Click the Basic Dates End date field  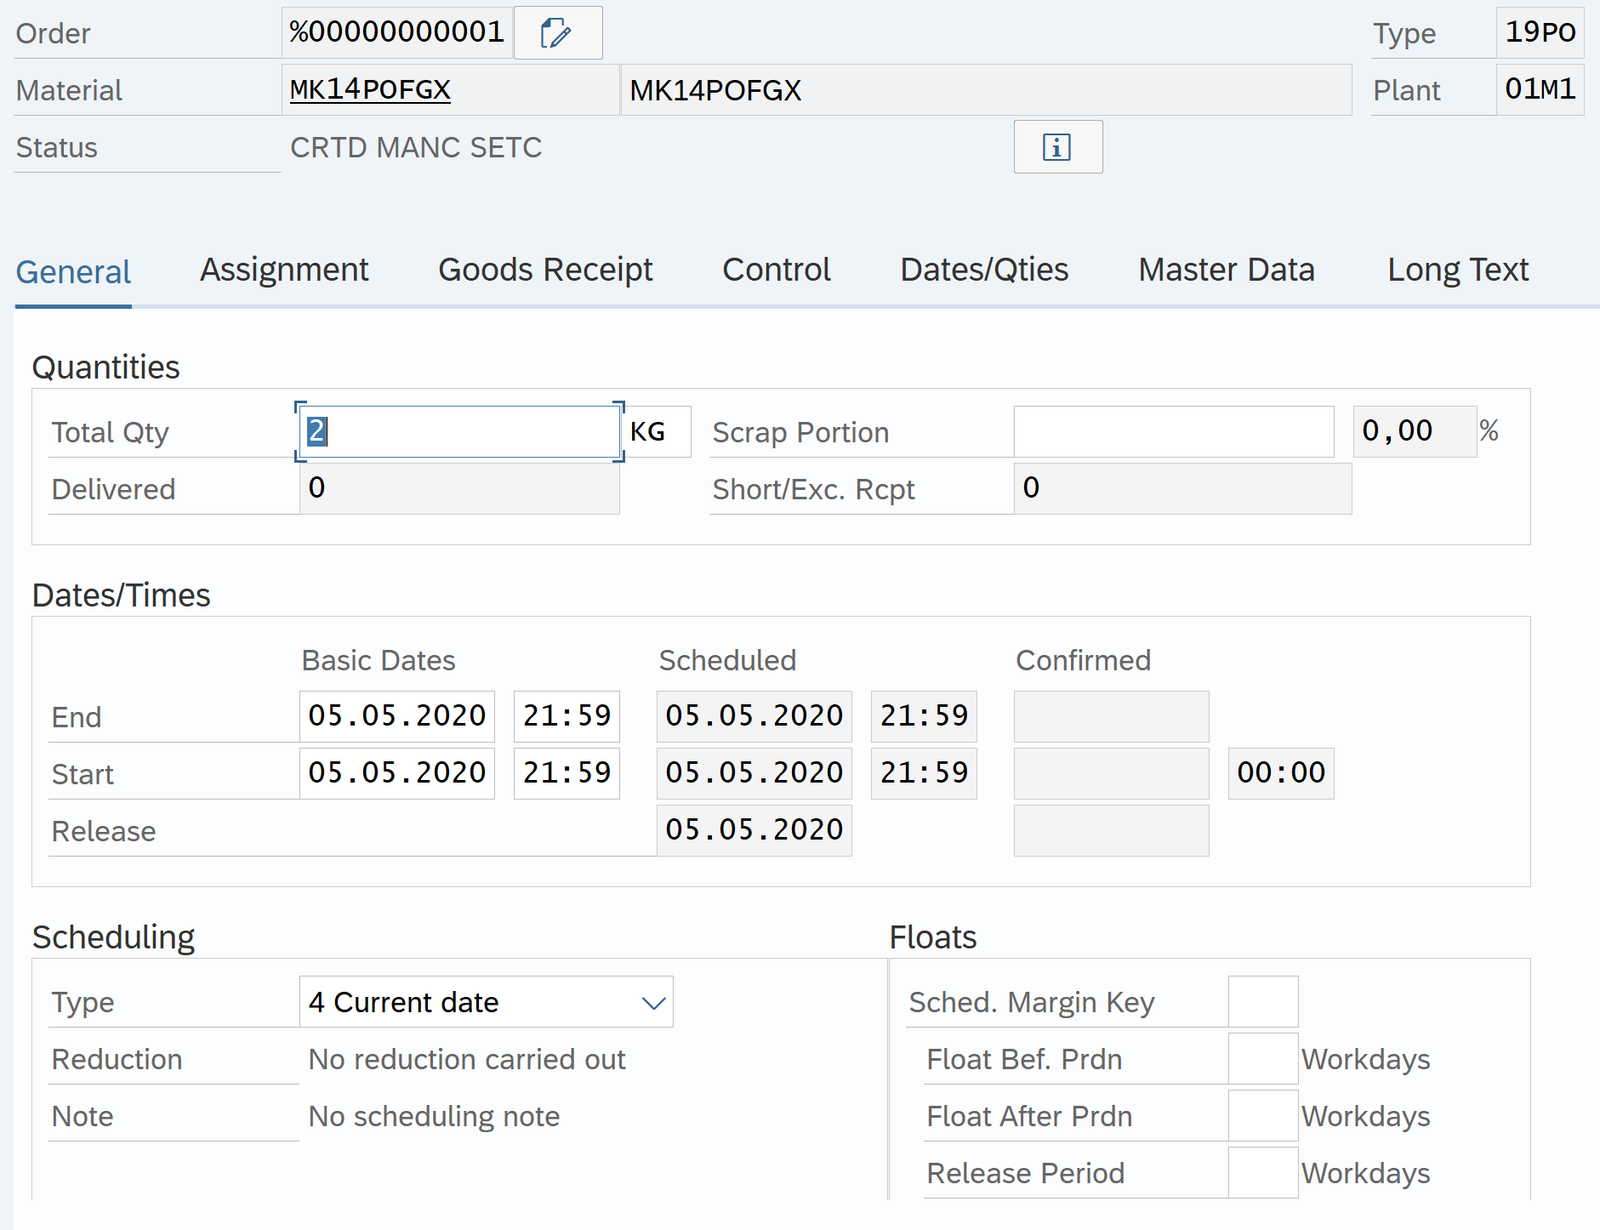click(397, 716)
